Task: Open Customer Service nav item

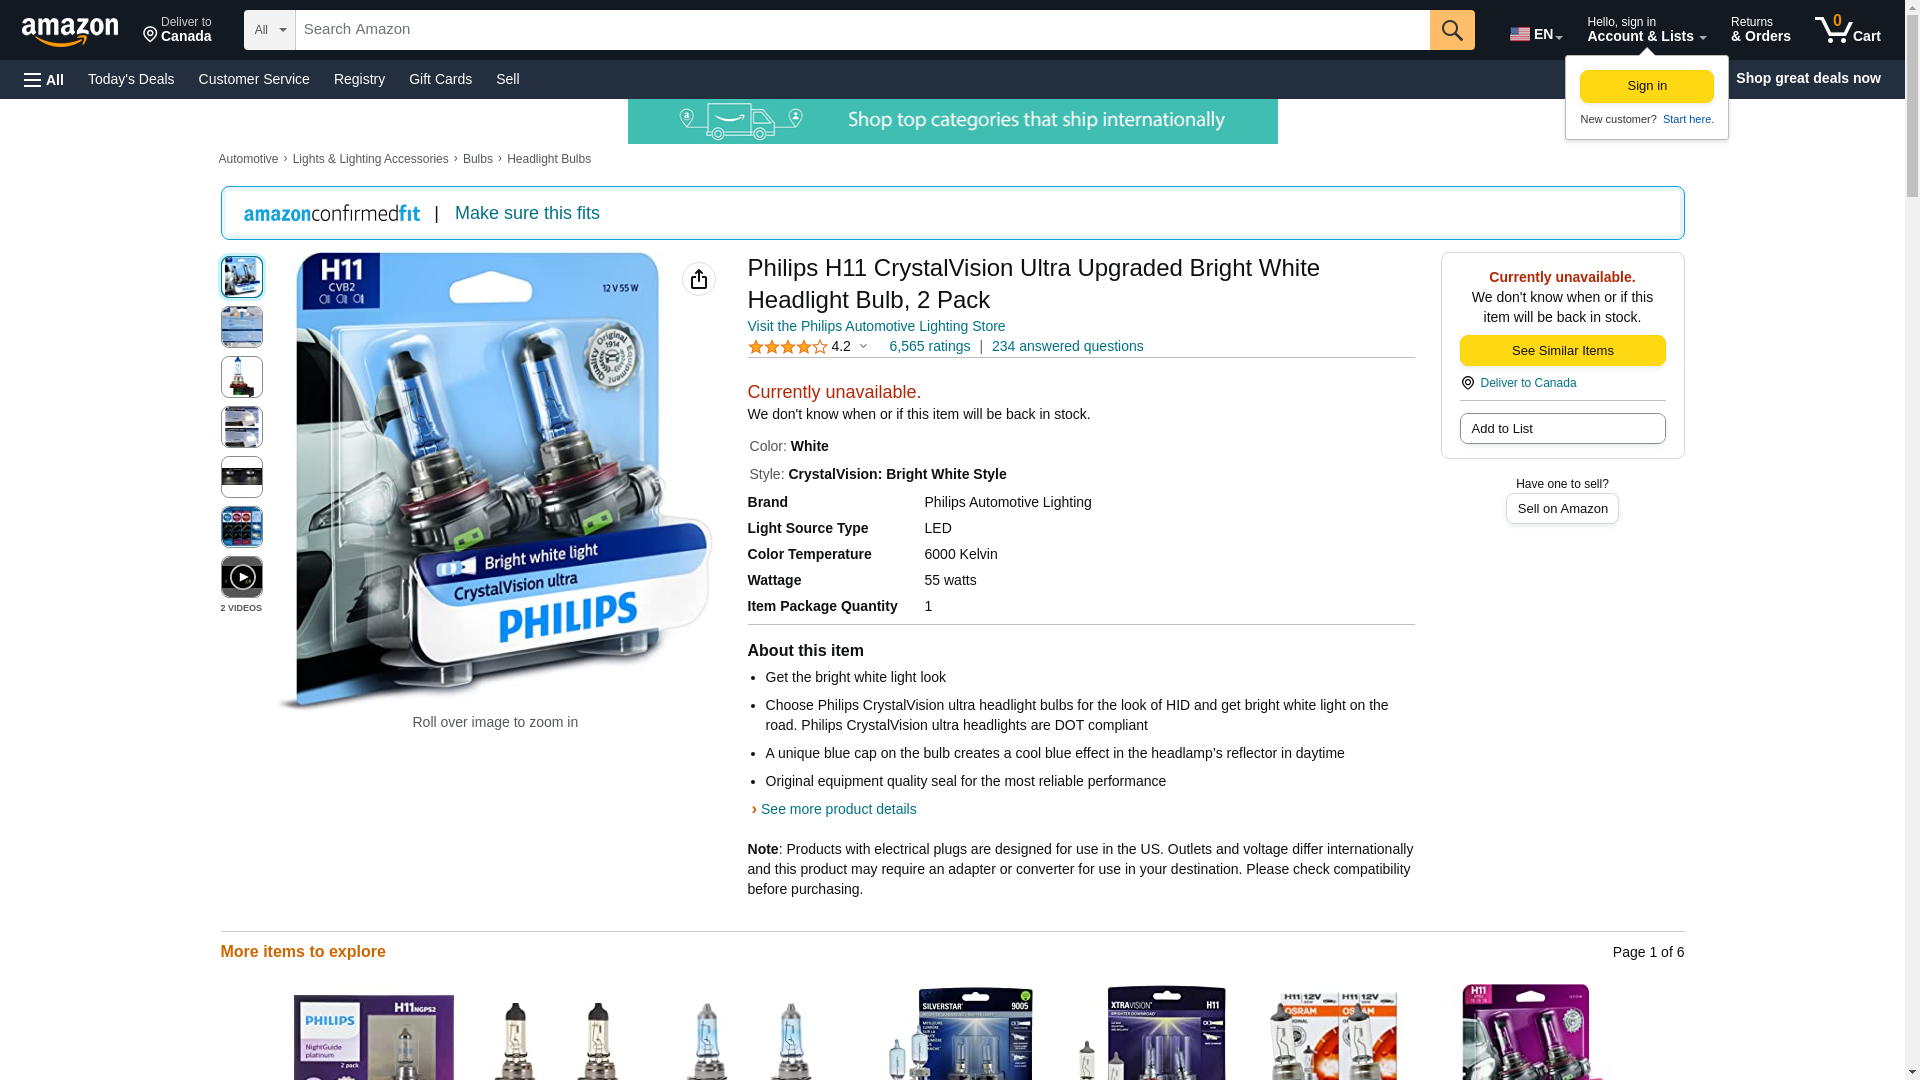Action: click(254, 79)
